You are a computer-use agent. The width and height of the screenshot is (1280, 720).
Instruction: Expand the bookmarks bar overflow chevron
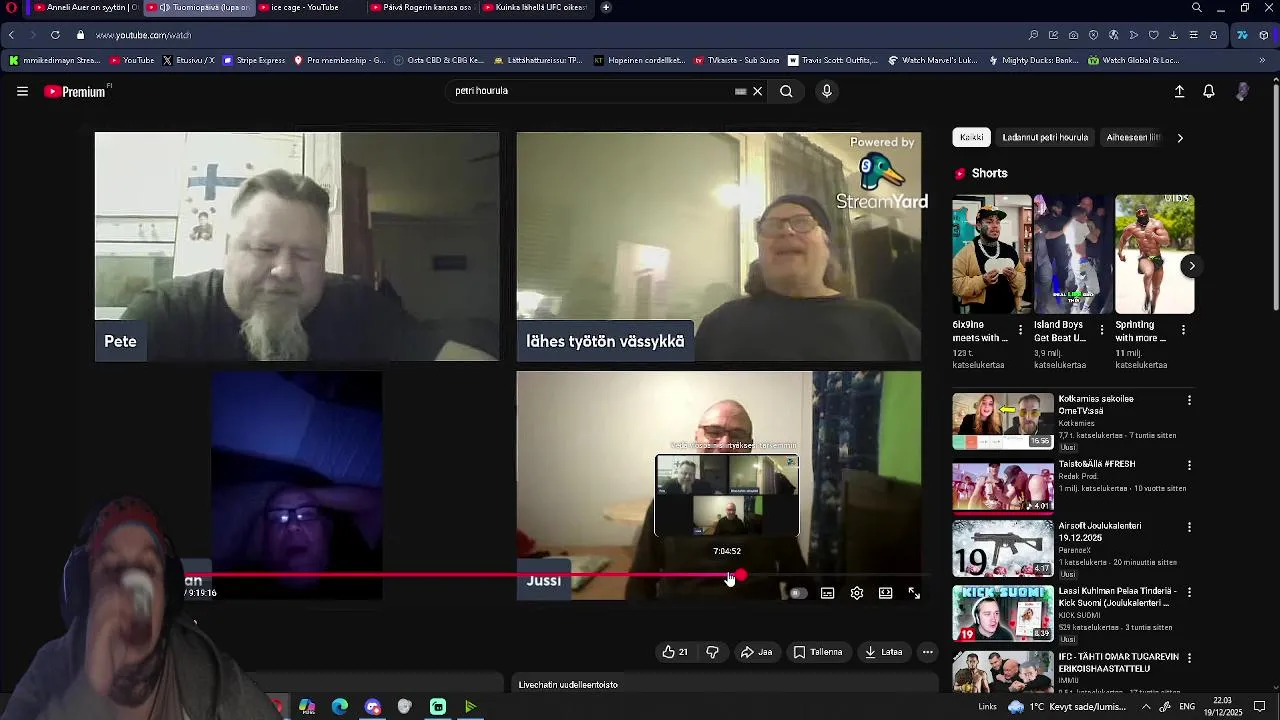tap(1262, 60)
